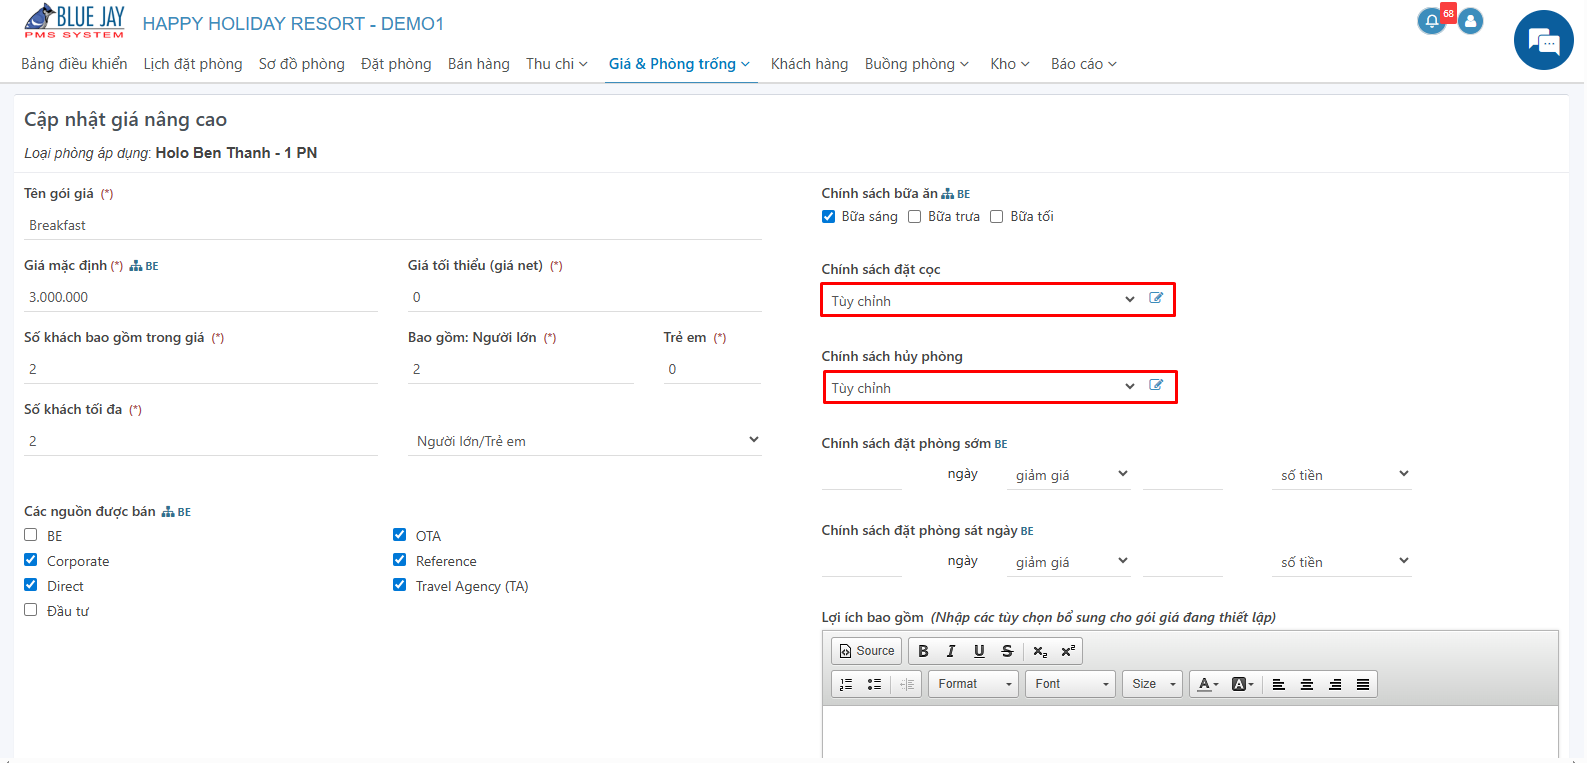Expand the Báo cáo menu
This screenshot has height=763, width=1587.
pyautogui.click(x=1084, y=64)
